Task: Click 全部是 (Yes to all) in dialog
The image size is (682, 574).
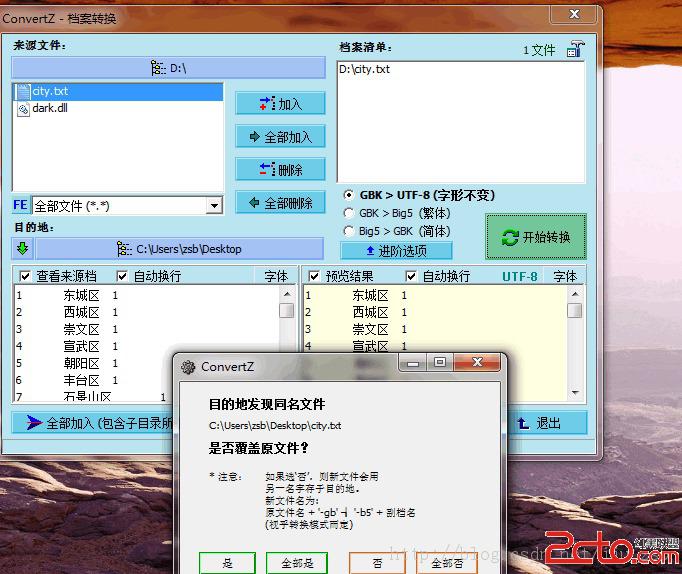Action: coord(297,564)
